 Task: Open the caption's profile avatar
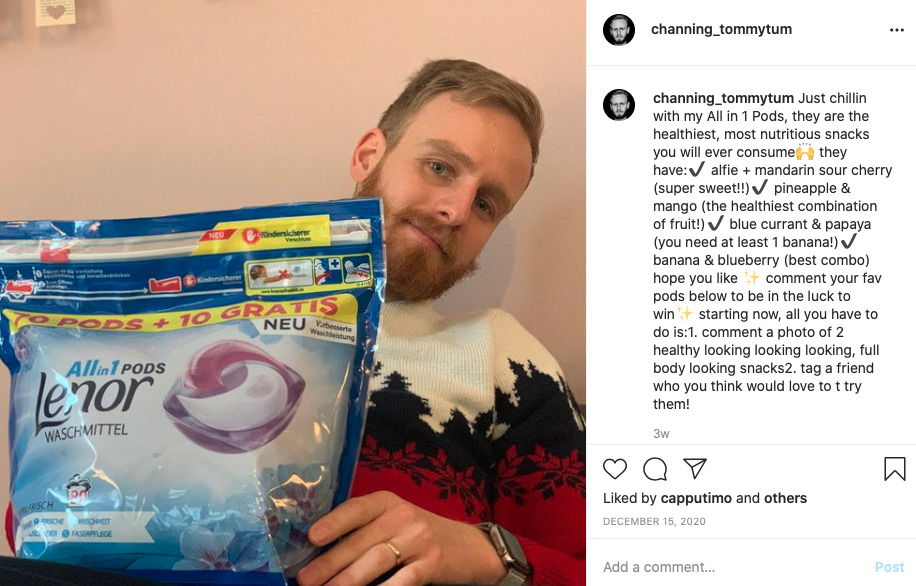point(619,105)
